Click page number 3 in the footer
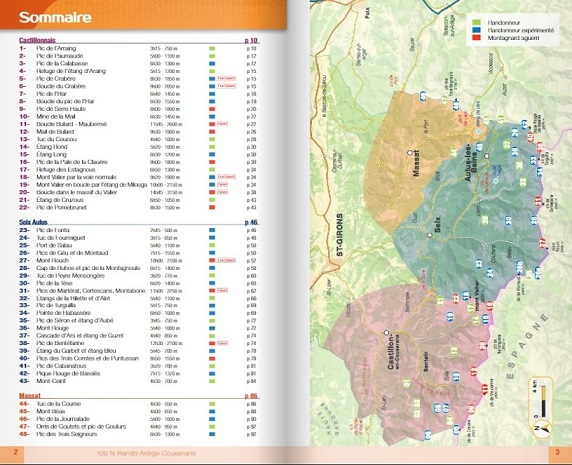 coord(557,452)
